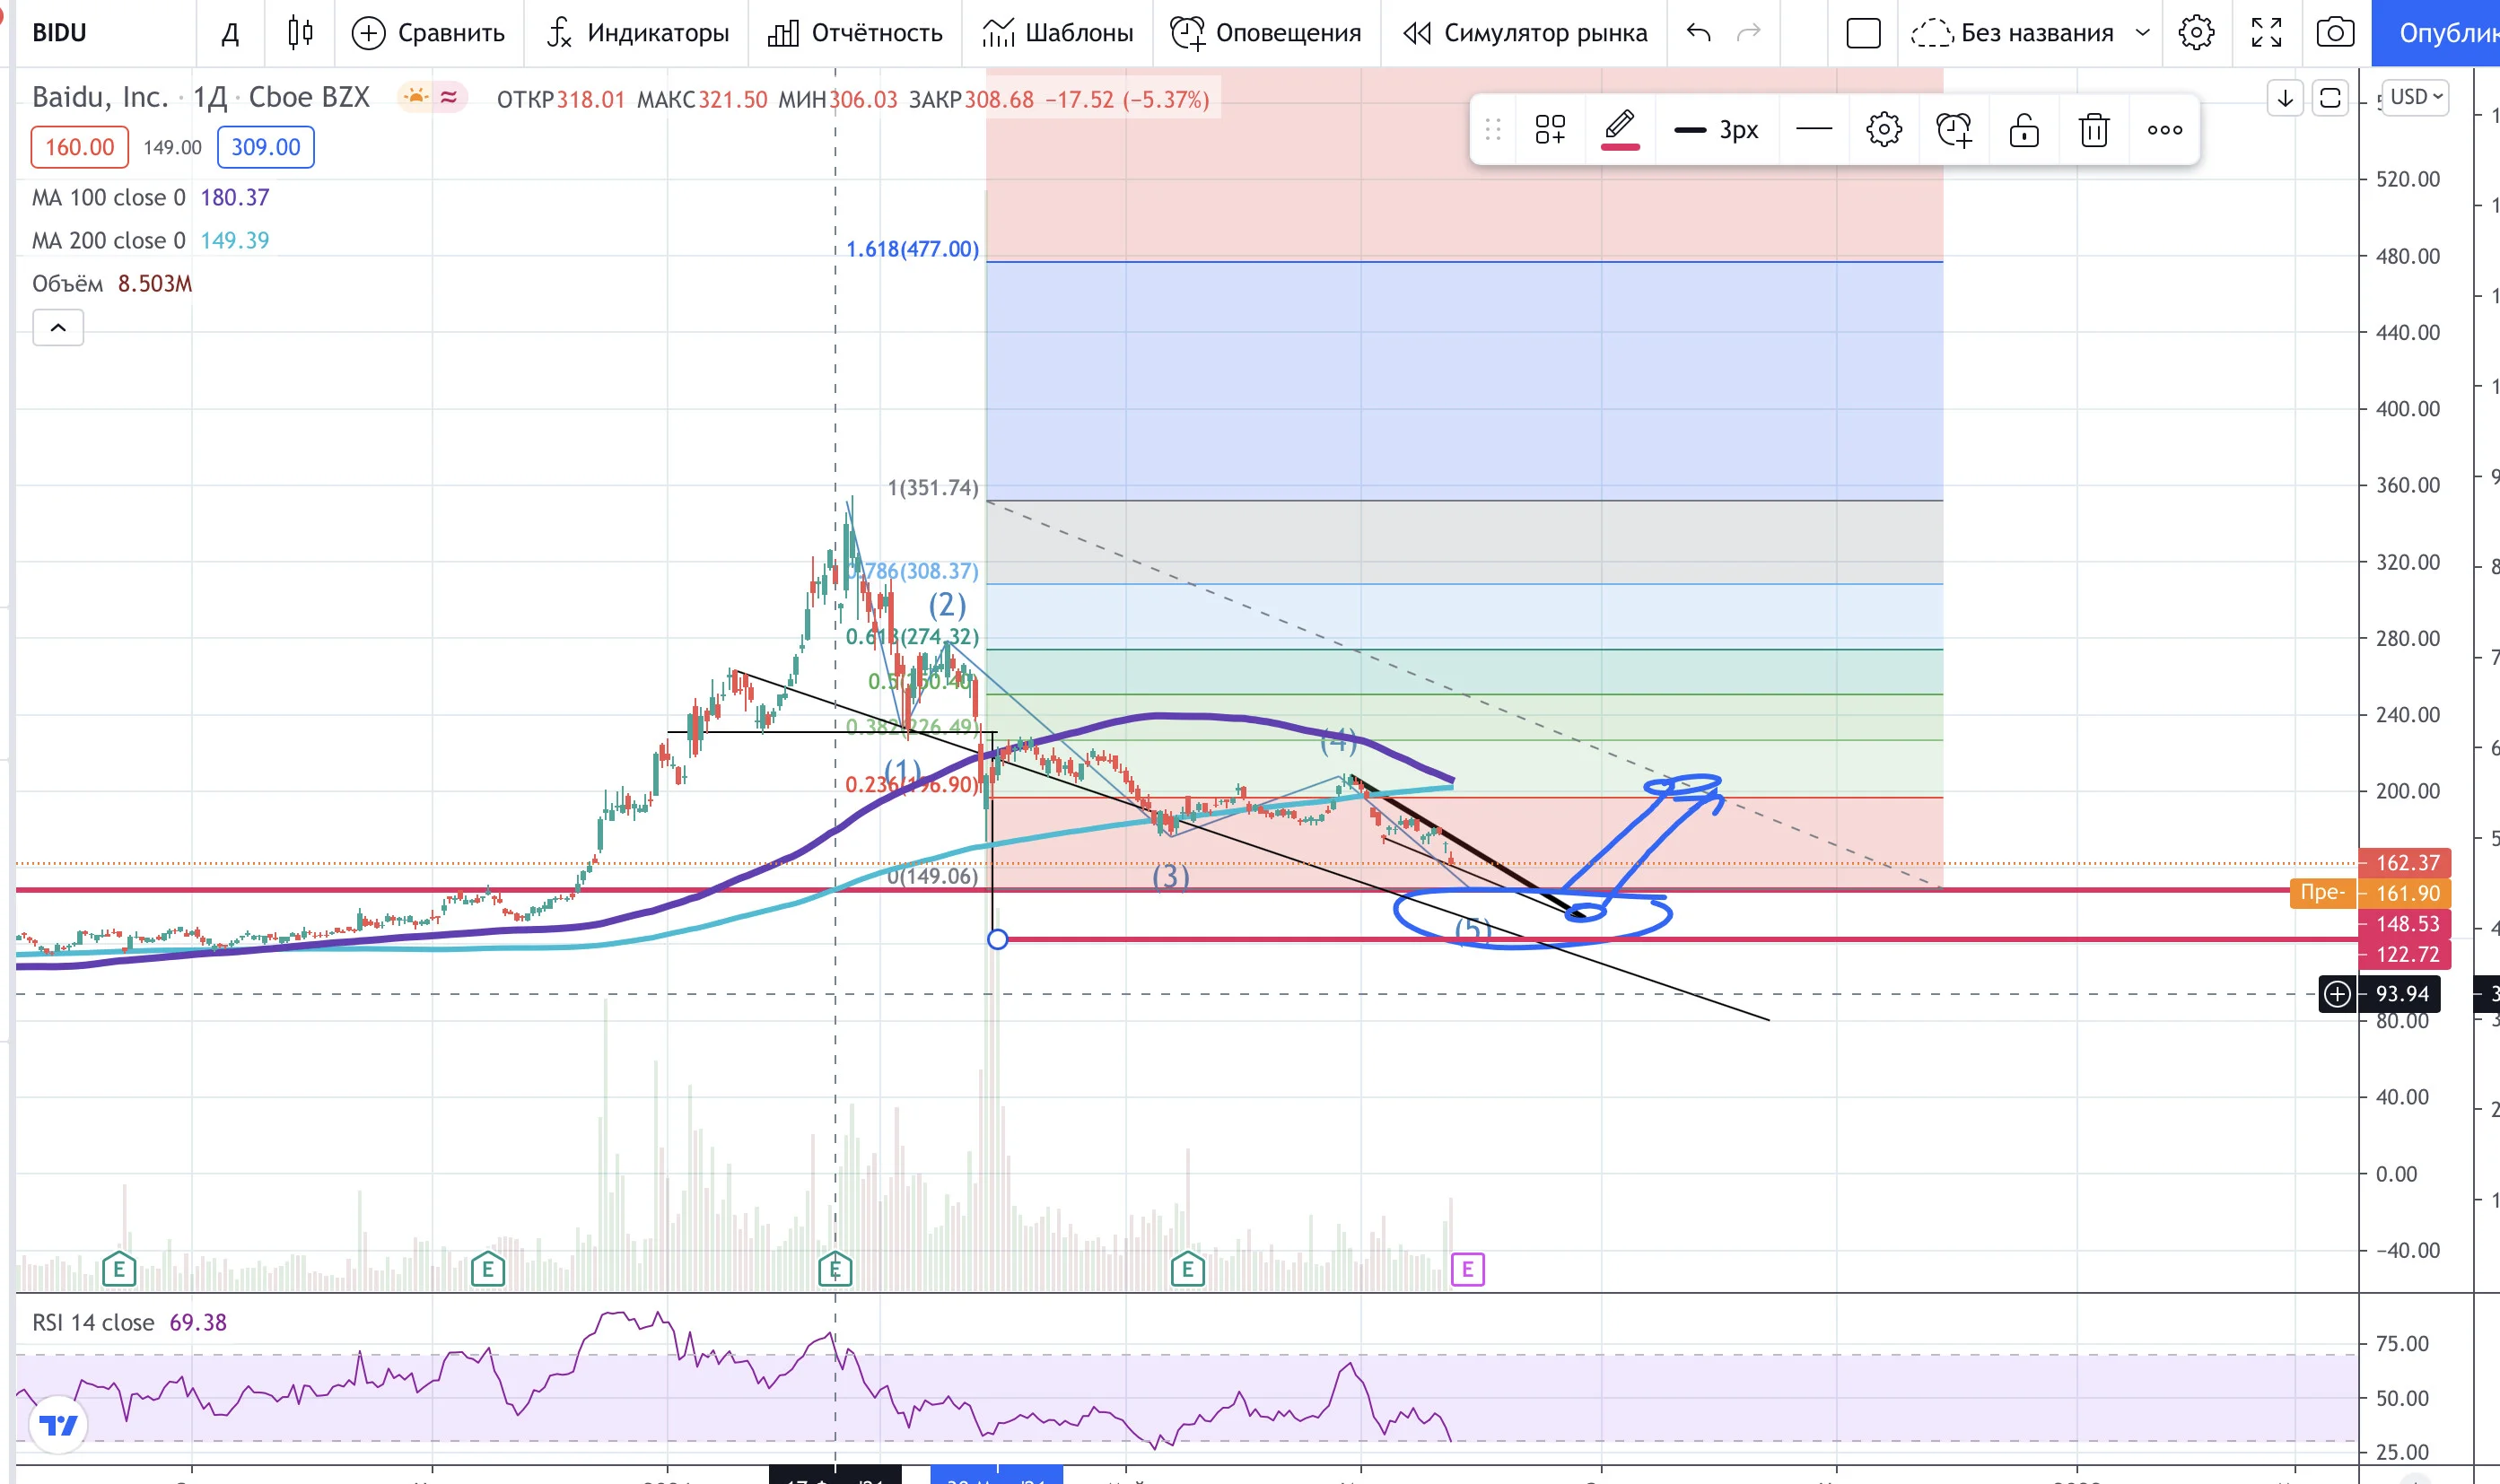Click the TradingView logo

tap(58, 1425)
